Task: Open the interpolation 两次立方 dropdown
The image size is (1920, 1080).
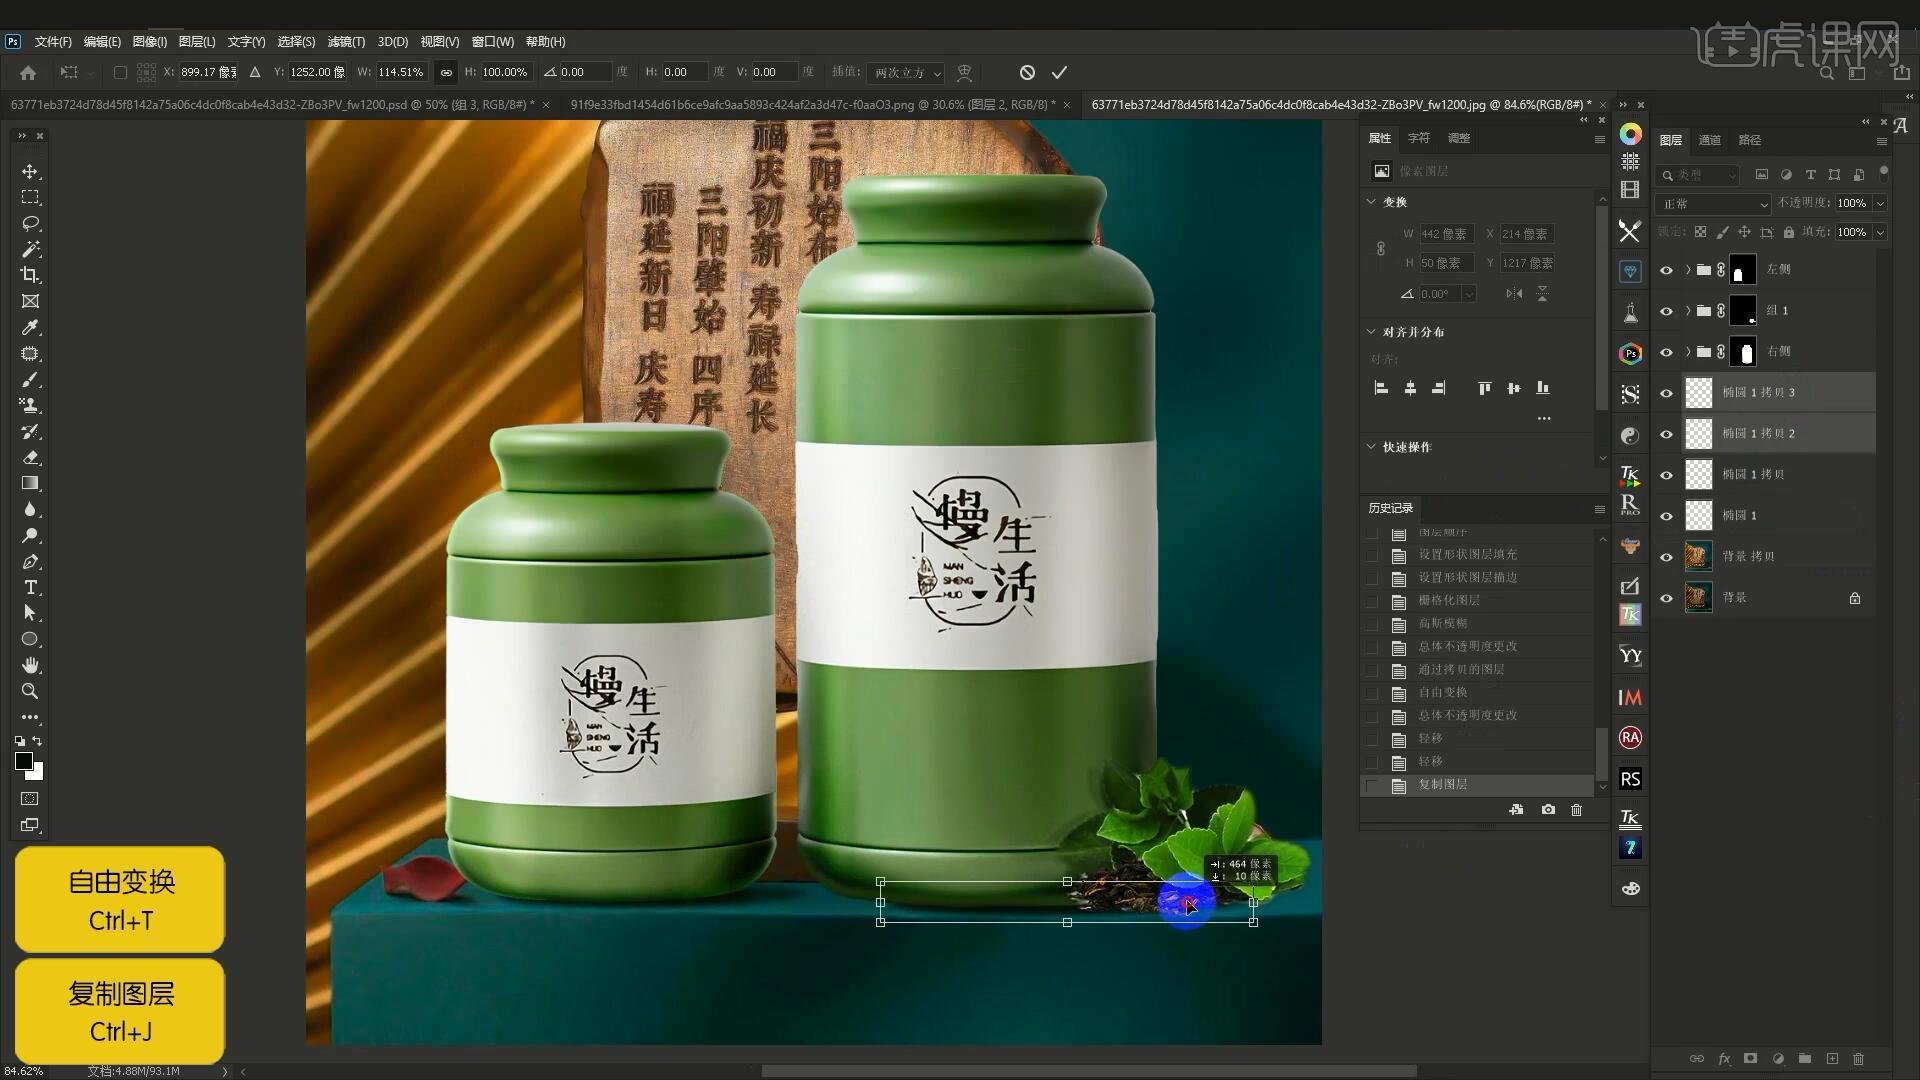Action: pyautogui.click(x=905, y=73)
